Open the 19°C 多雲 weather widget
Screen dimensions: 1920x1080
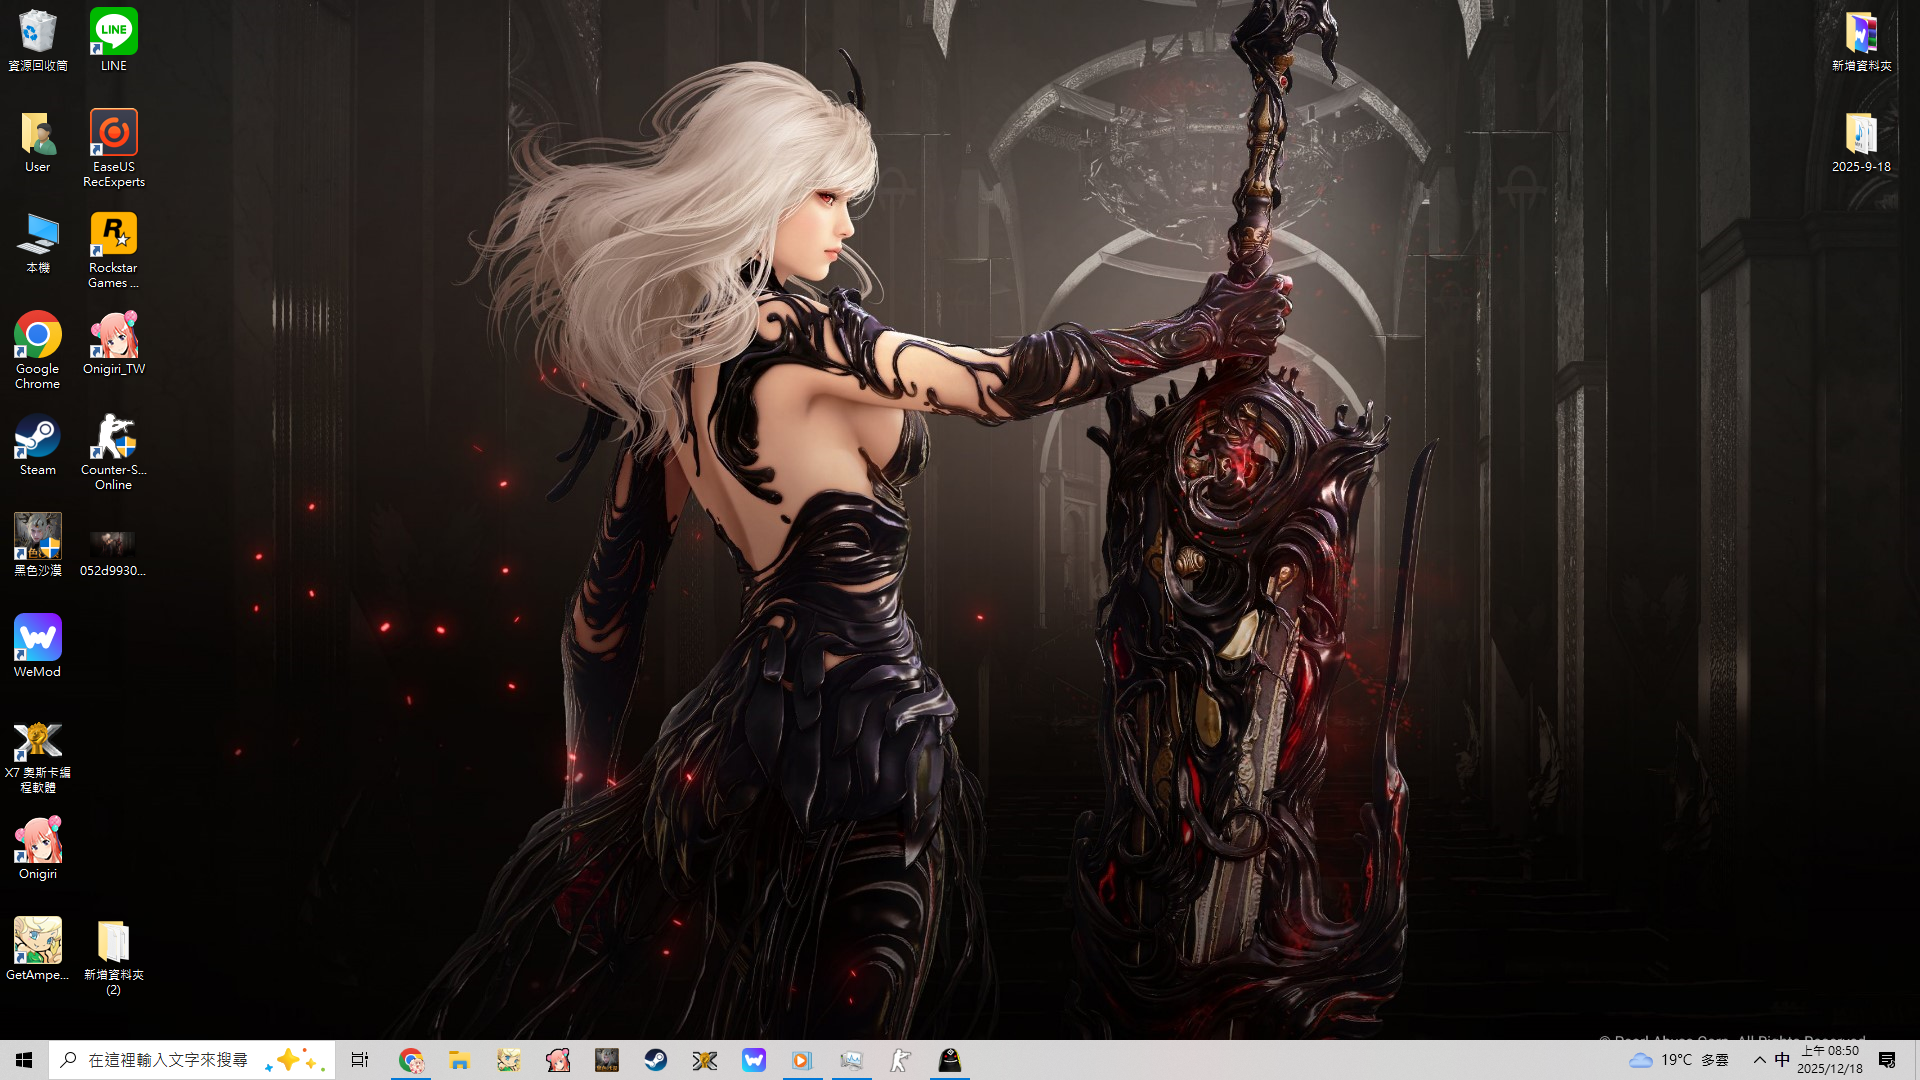tap(1679, 1060)
